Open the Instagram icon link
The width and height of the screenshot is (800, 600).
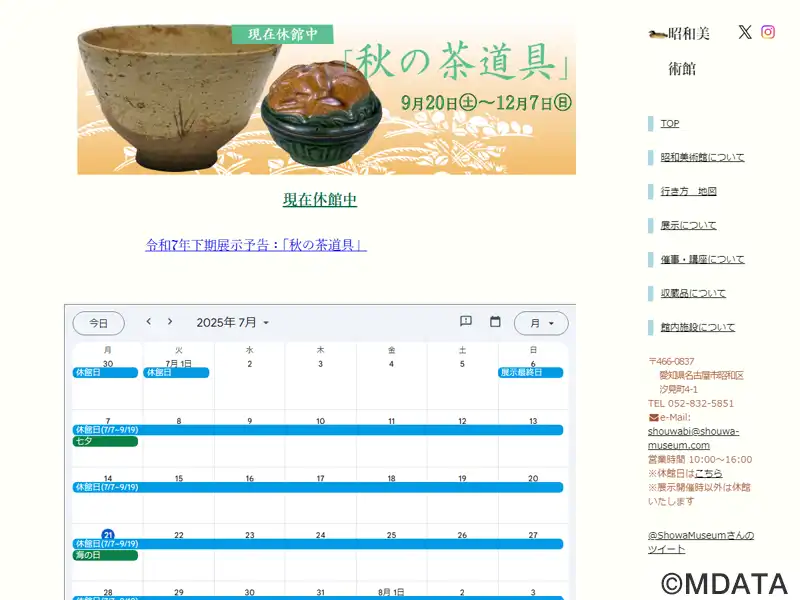768,32
